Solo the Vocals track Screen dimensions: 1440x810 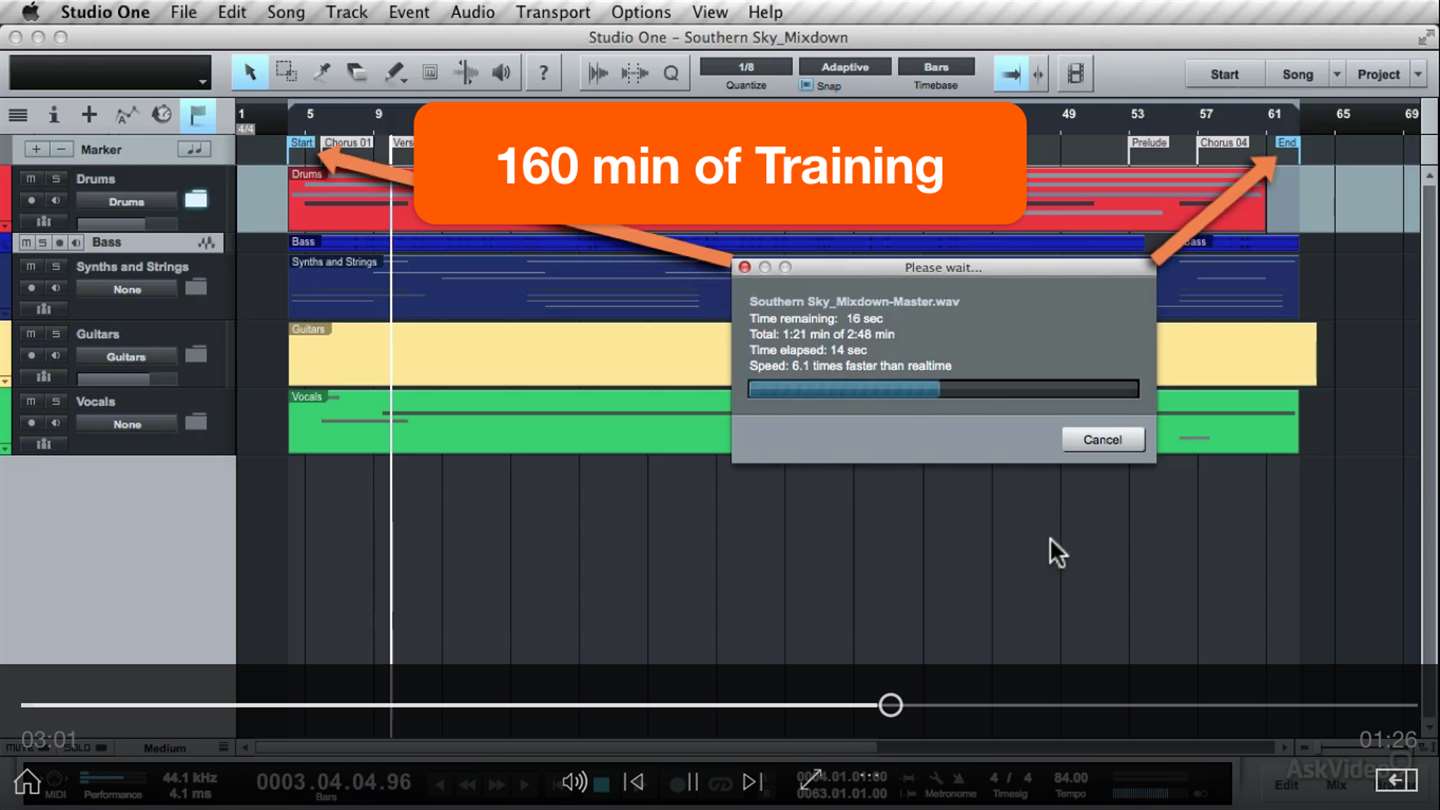(x=56, y=401)
